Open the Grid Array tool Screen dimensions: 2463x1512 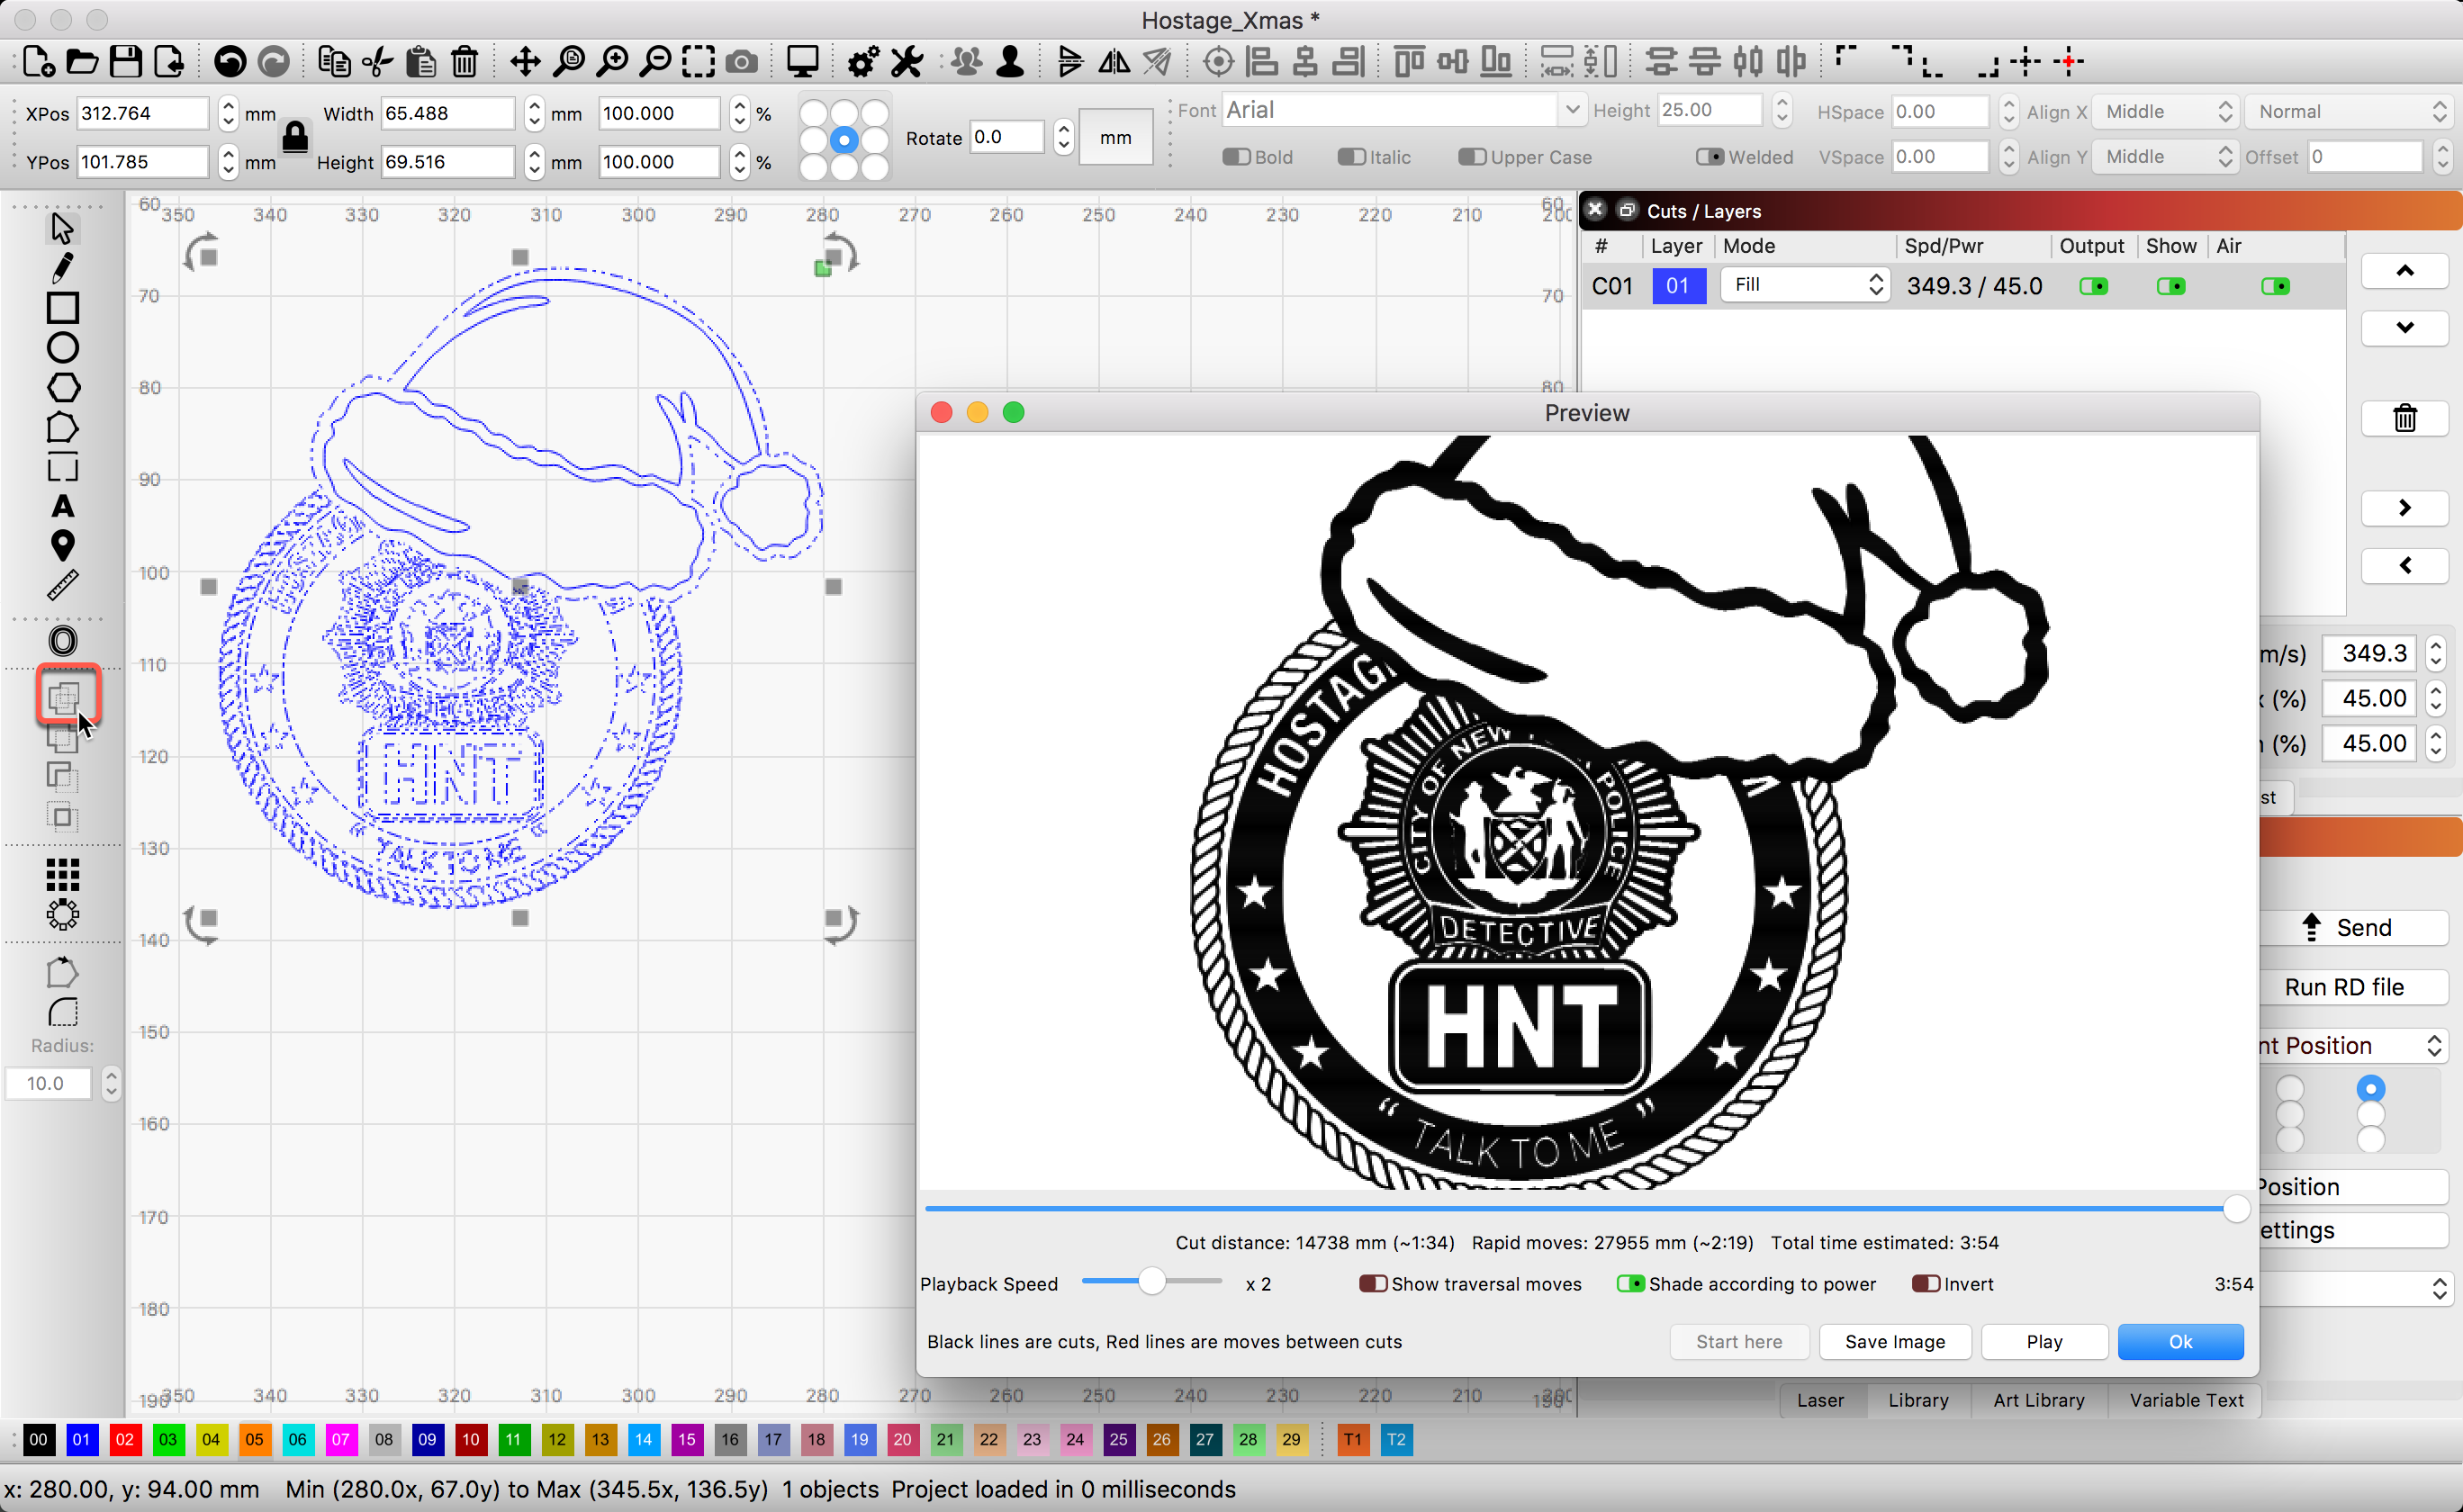pos(62,875)
